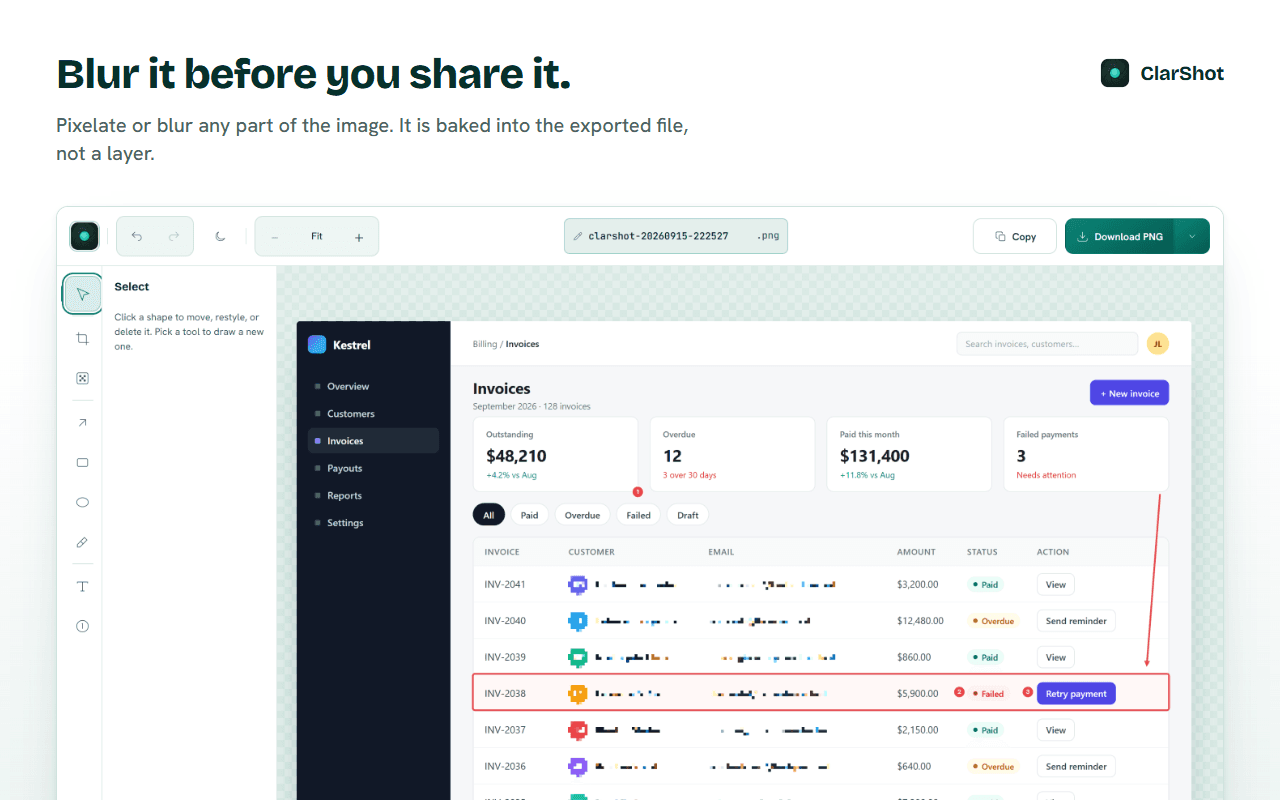Click the AMOUNT column header
1280x800 pixels.
point(916,552)
